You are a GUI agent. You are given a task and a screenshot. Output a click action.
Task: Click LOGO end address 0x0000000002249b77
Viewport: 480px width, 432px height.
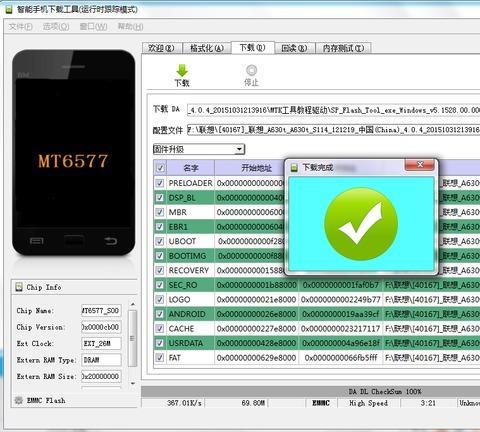click(x=341, y=300)
